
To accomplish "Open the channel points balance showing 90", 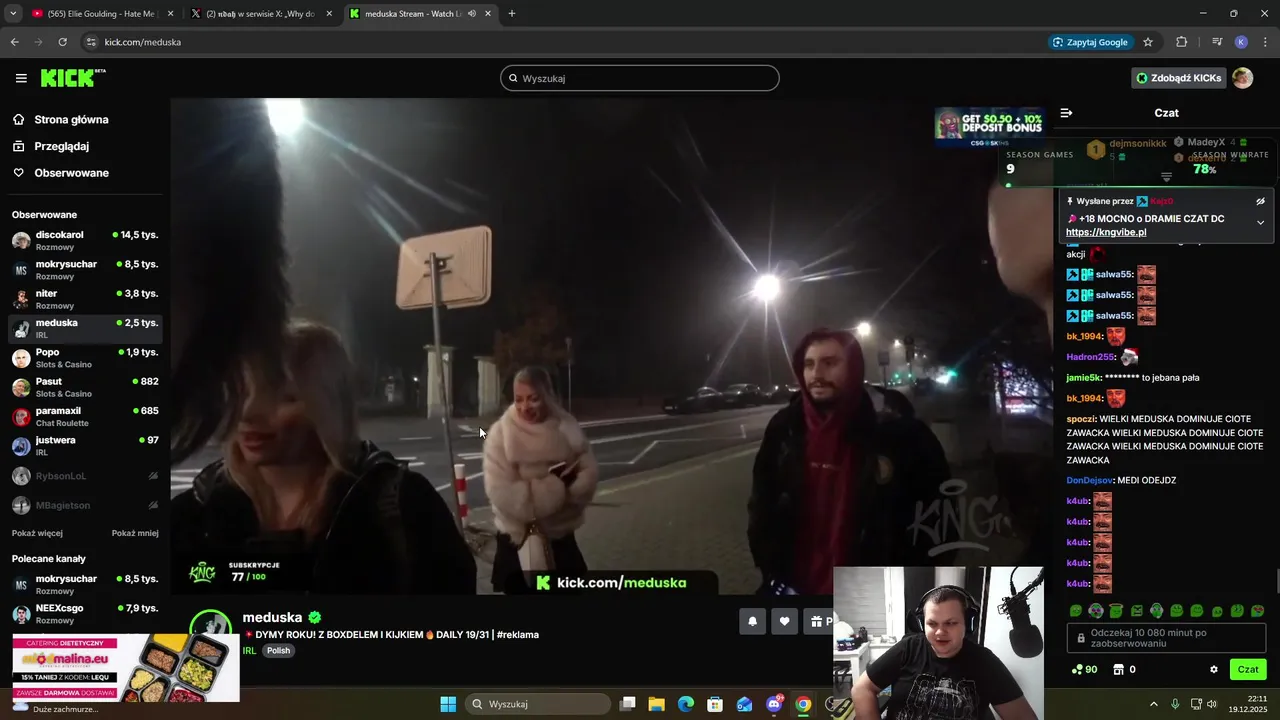I will click(1084, 669).
